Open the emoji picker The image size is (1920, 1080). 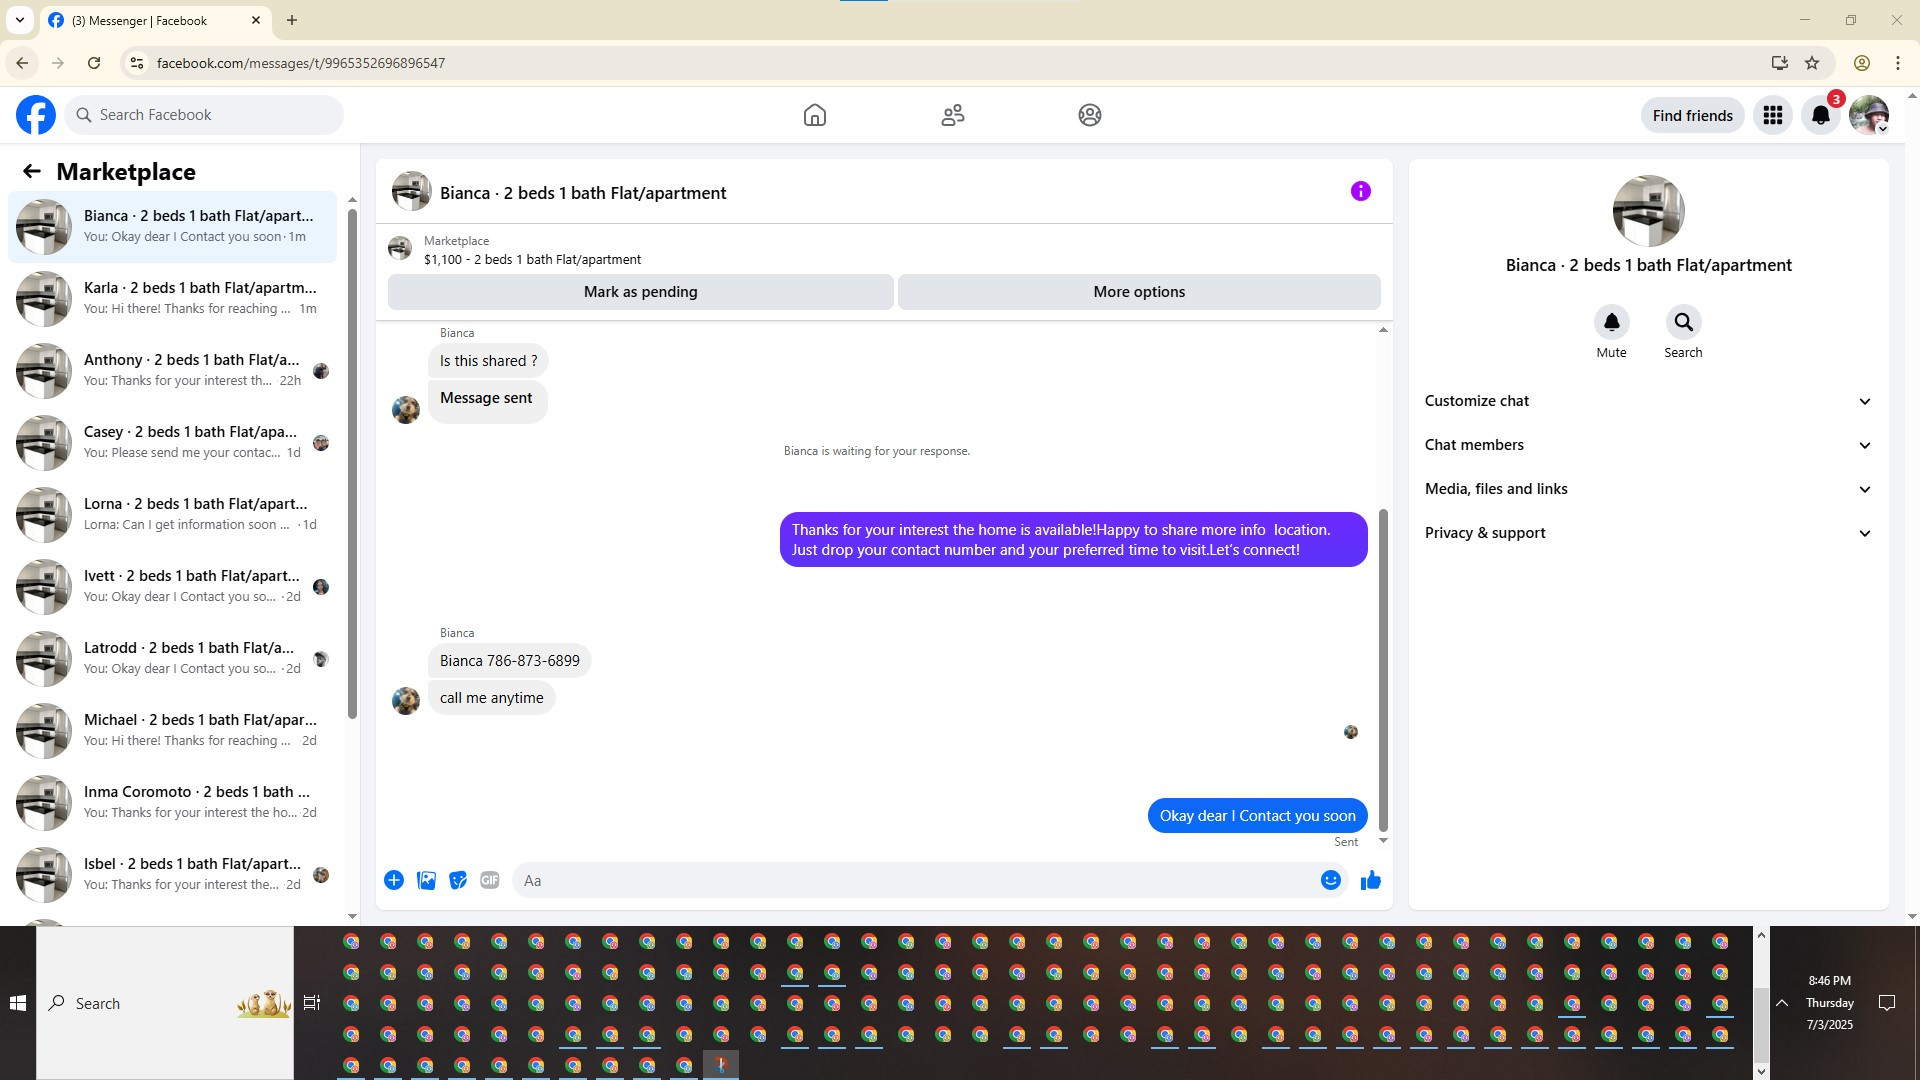1330,880
